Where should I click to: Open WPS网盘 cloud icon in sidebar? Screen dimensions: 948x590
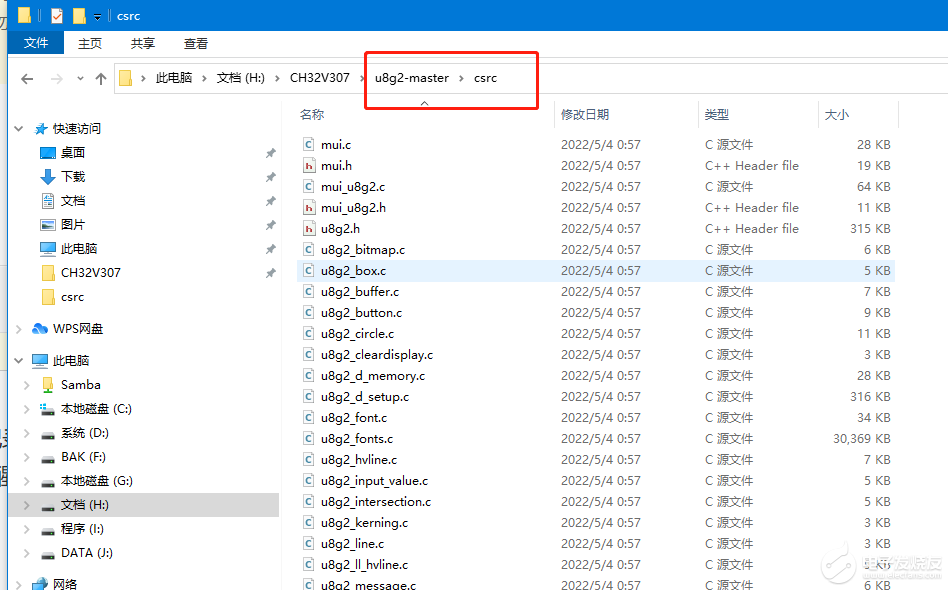tap(40, 329)
